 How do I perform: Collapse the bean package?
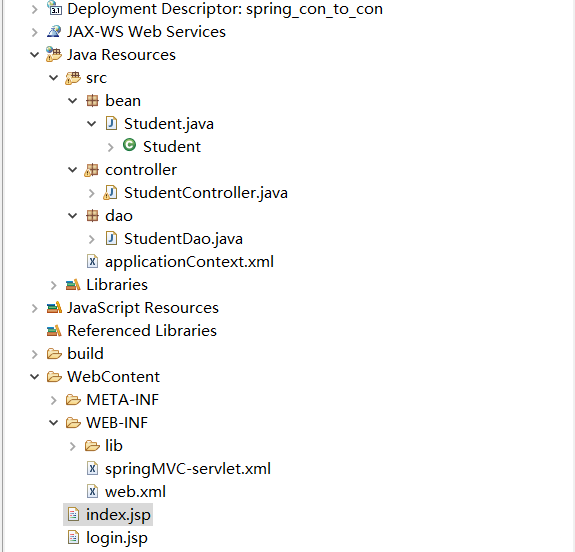coord(73,101)
